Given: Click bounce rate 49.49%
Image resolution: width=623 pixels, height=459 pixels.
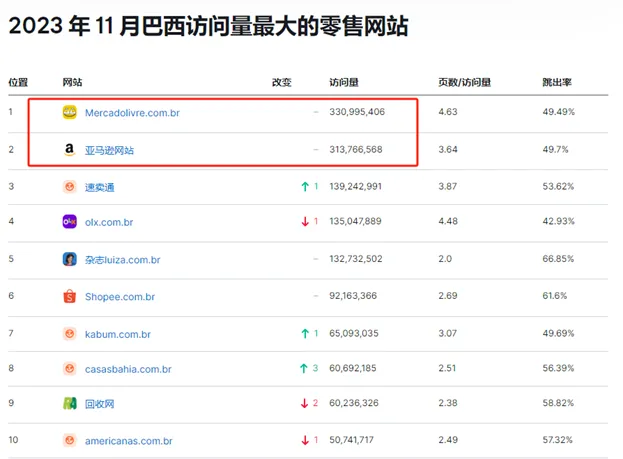Looking at the screenshot, I should [559, 112].
